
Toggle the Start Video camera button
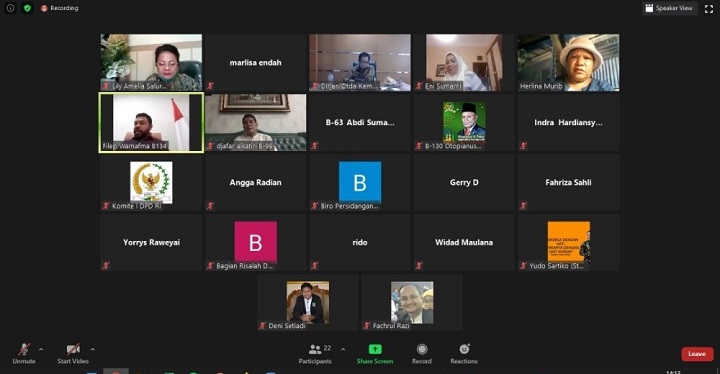(x=73, y=354)
